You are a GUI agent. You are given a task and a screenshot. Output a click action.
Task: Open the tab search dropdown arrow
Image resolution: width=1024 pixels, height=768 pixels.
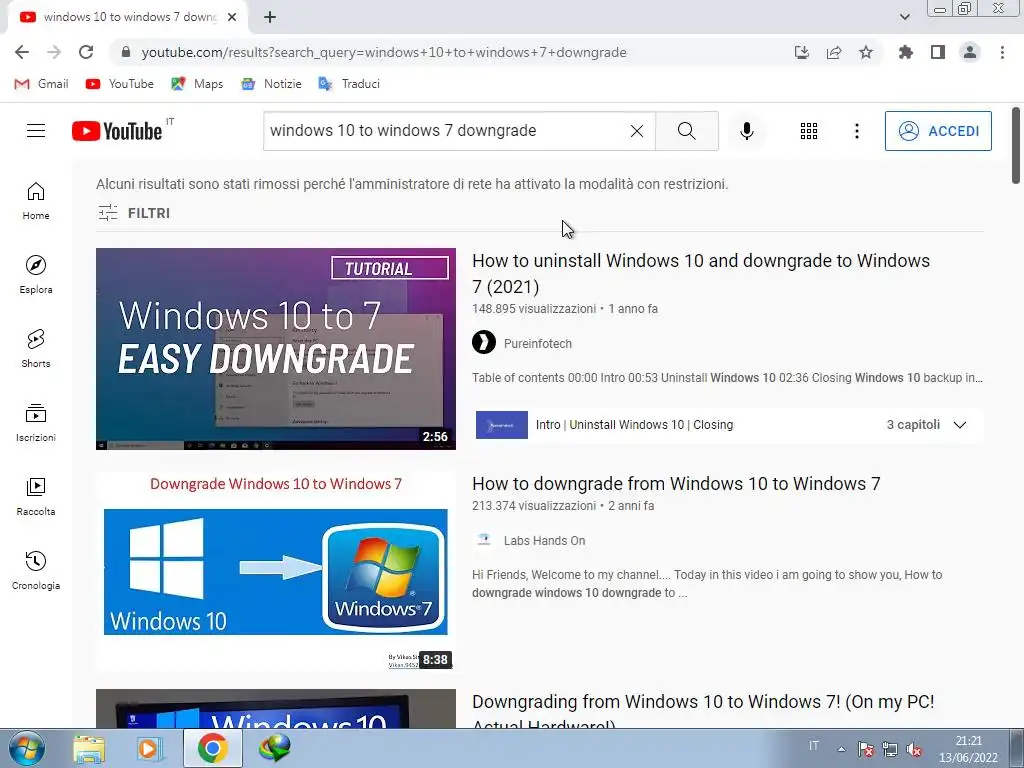pyautogui.click(x=904, y=17)
